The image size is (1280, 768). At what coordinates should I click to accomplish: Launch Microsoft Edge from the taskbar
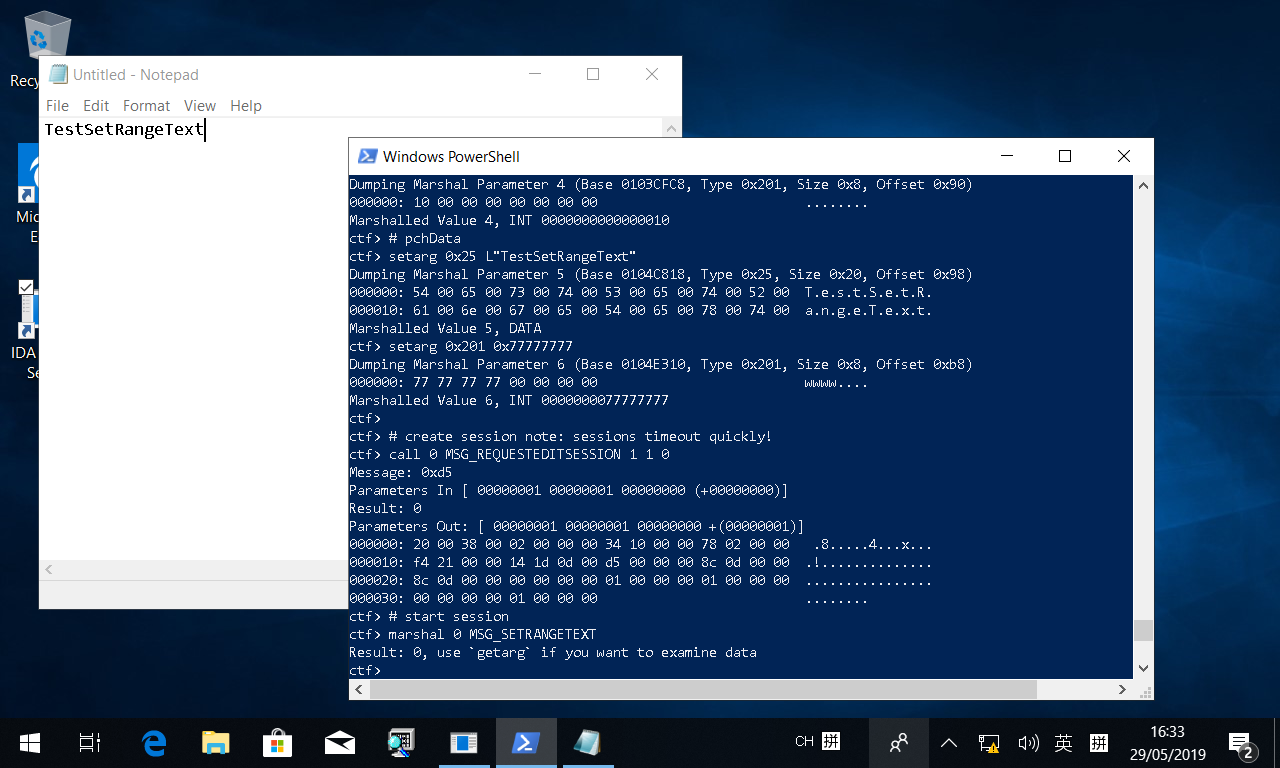pos(153,743)
